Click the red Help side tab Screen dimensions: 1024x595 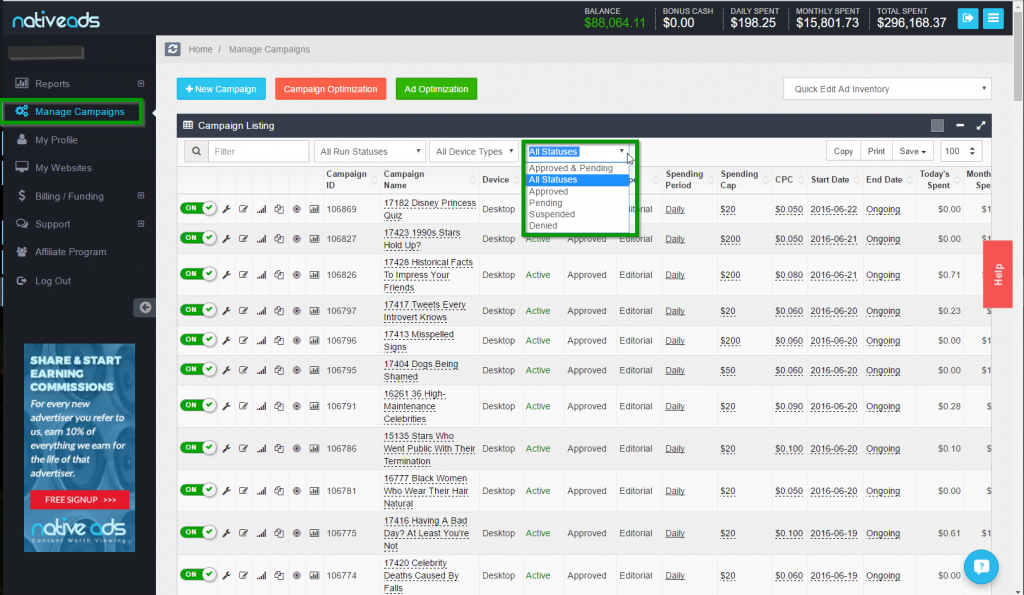[x=998, y=274]
